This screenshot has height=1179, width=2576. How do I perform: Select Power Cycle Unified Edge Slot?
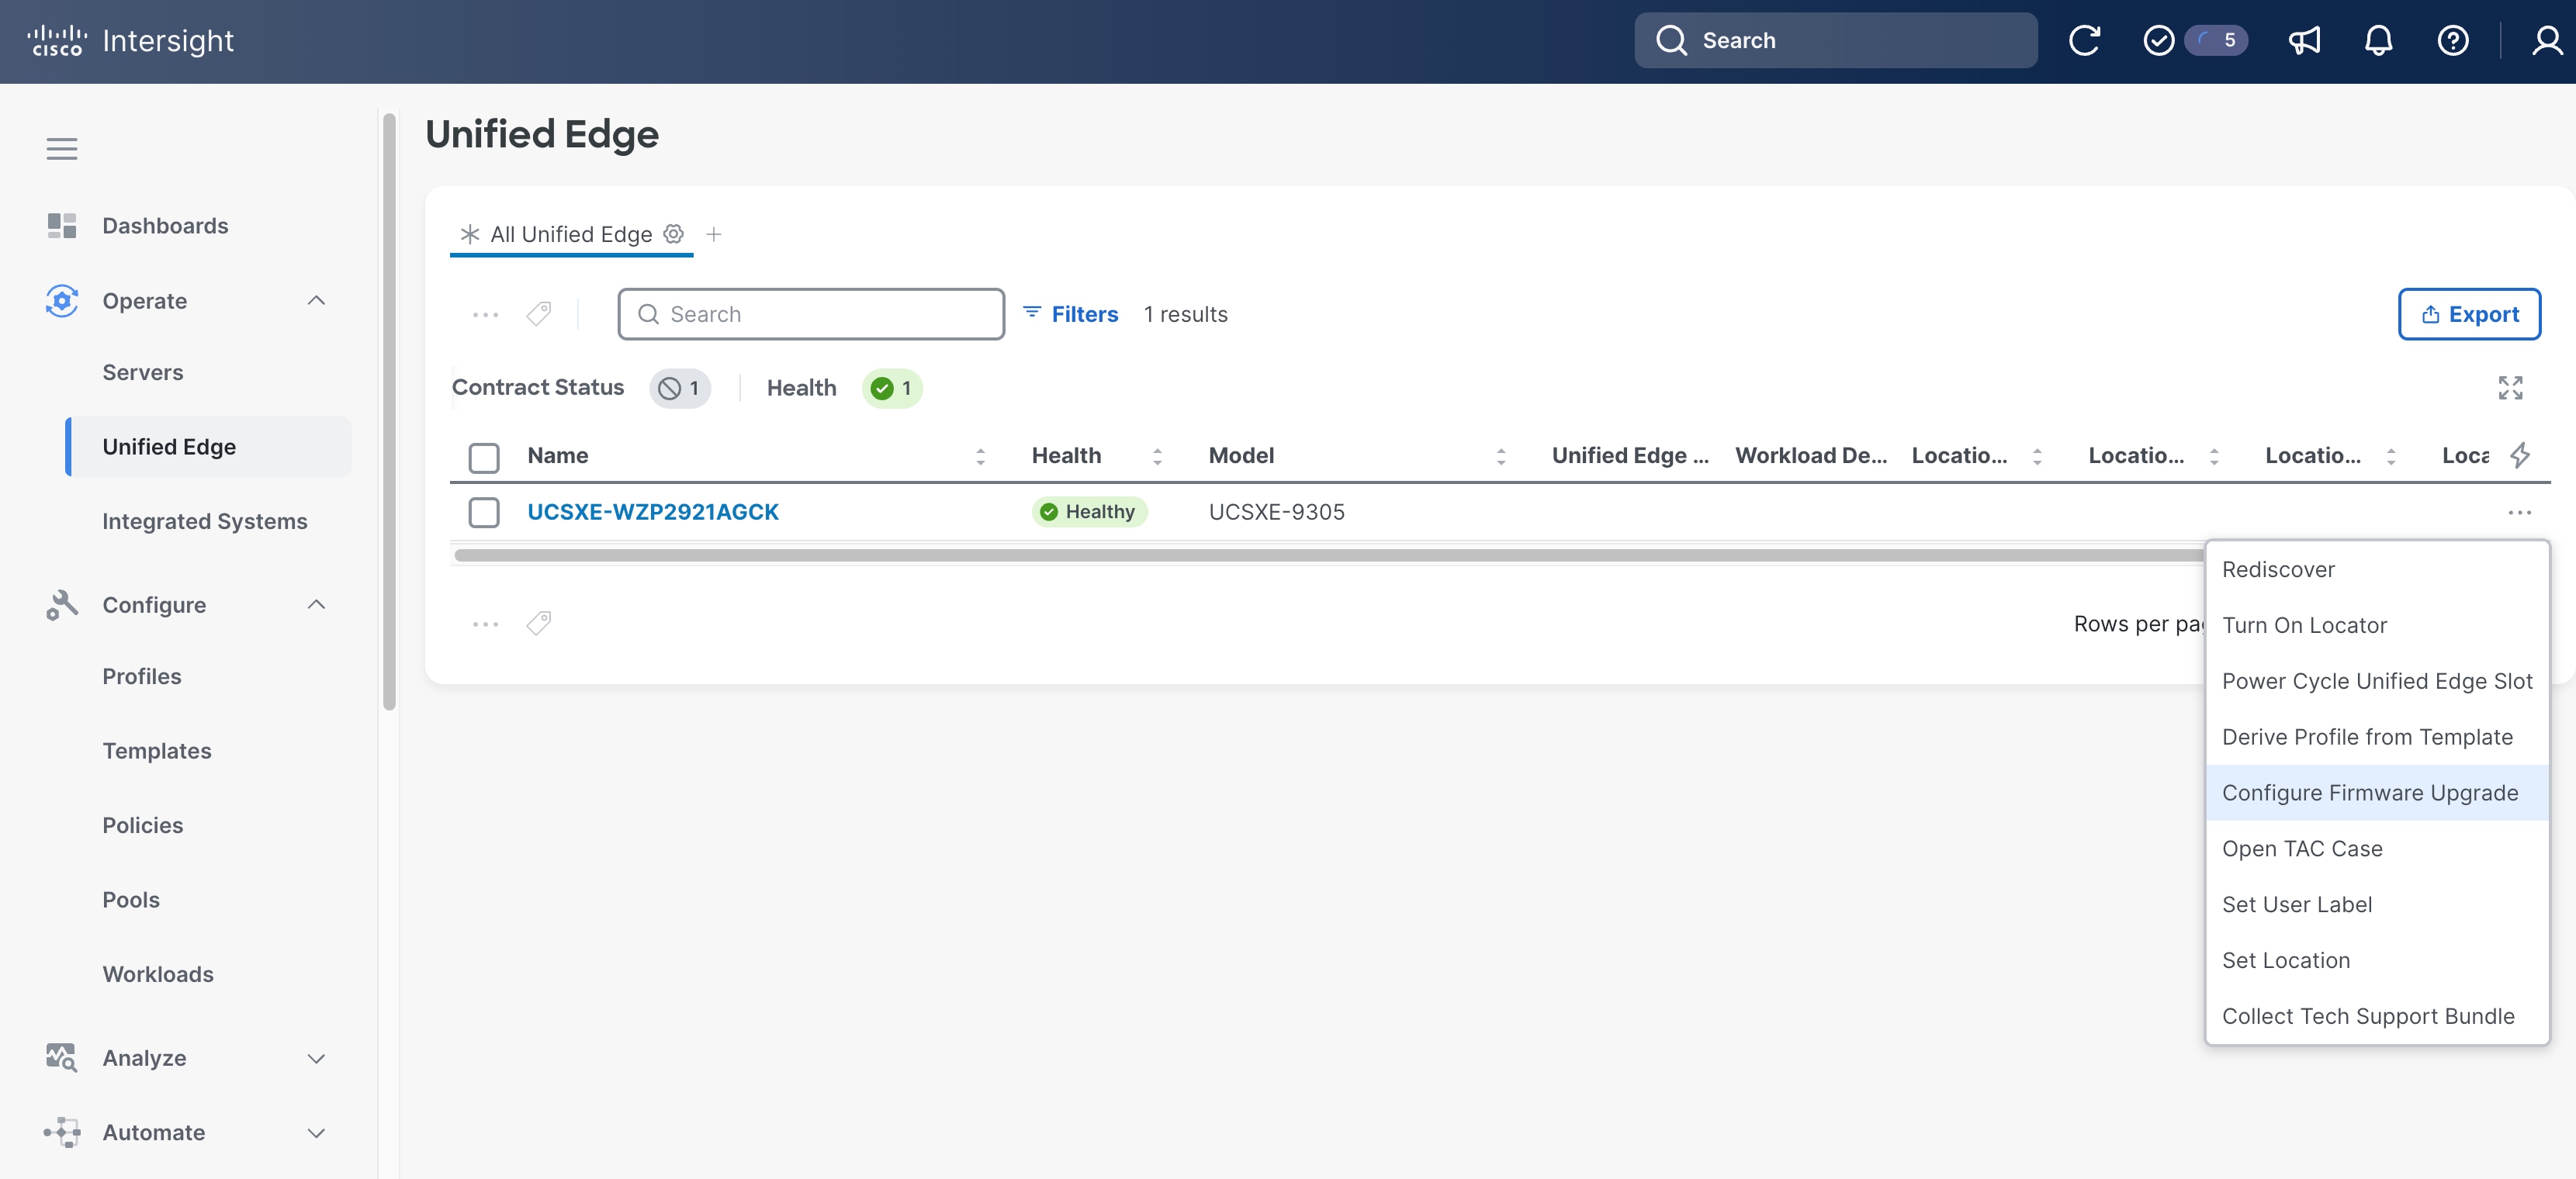tap(2377, 682)
